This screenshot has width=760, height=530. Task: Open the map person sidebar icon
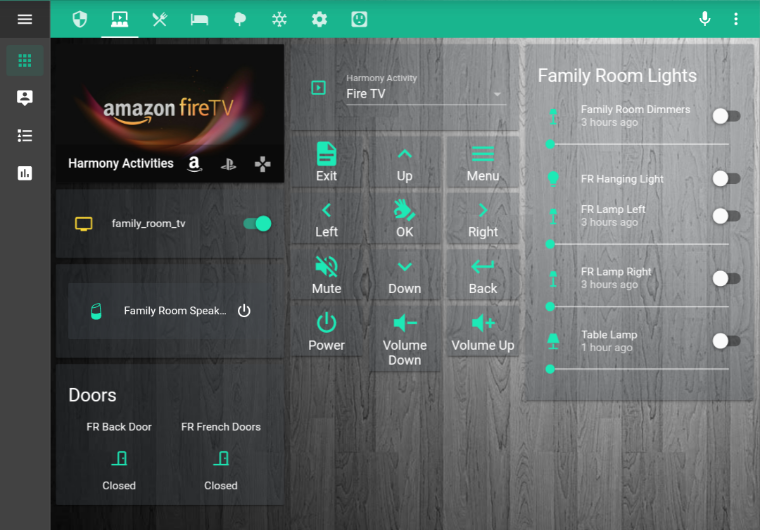pyautogui.click(x=25, y=97)
